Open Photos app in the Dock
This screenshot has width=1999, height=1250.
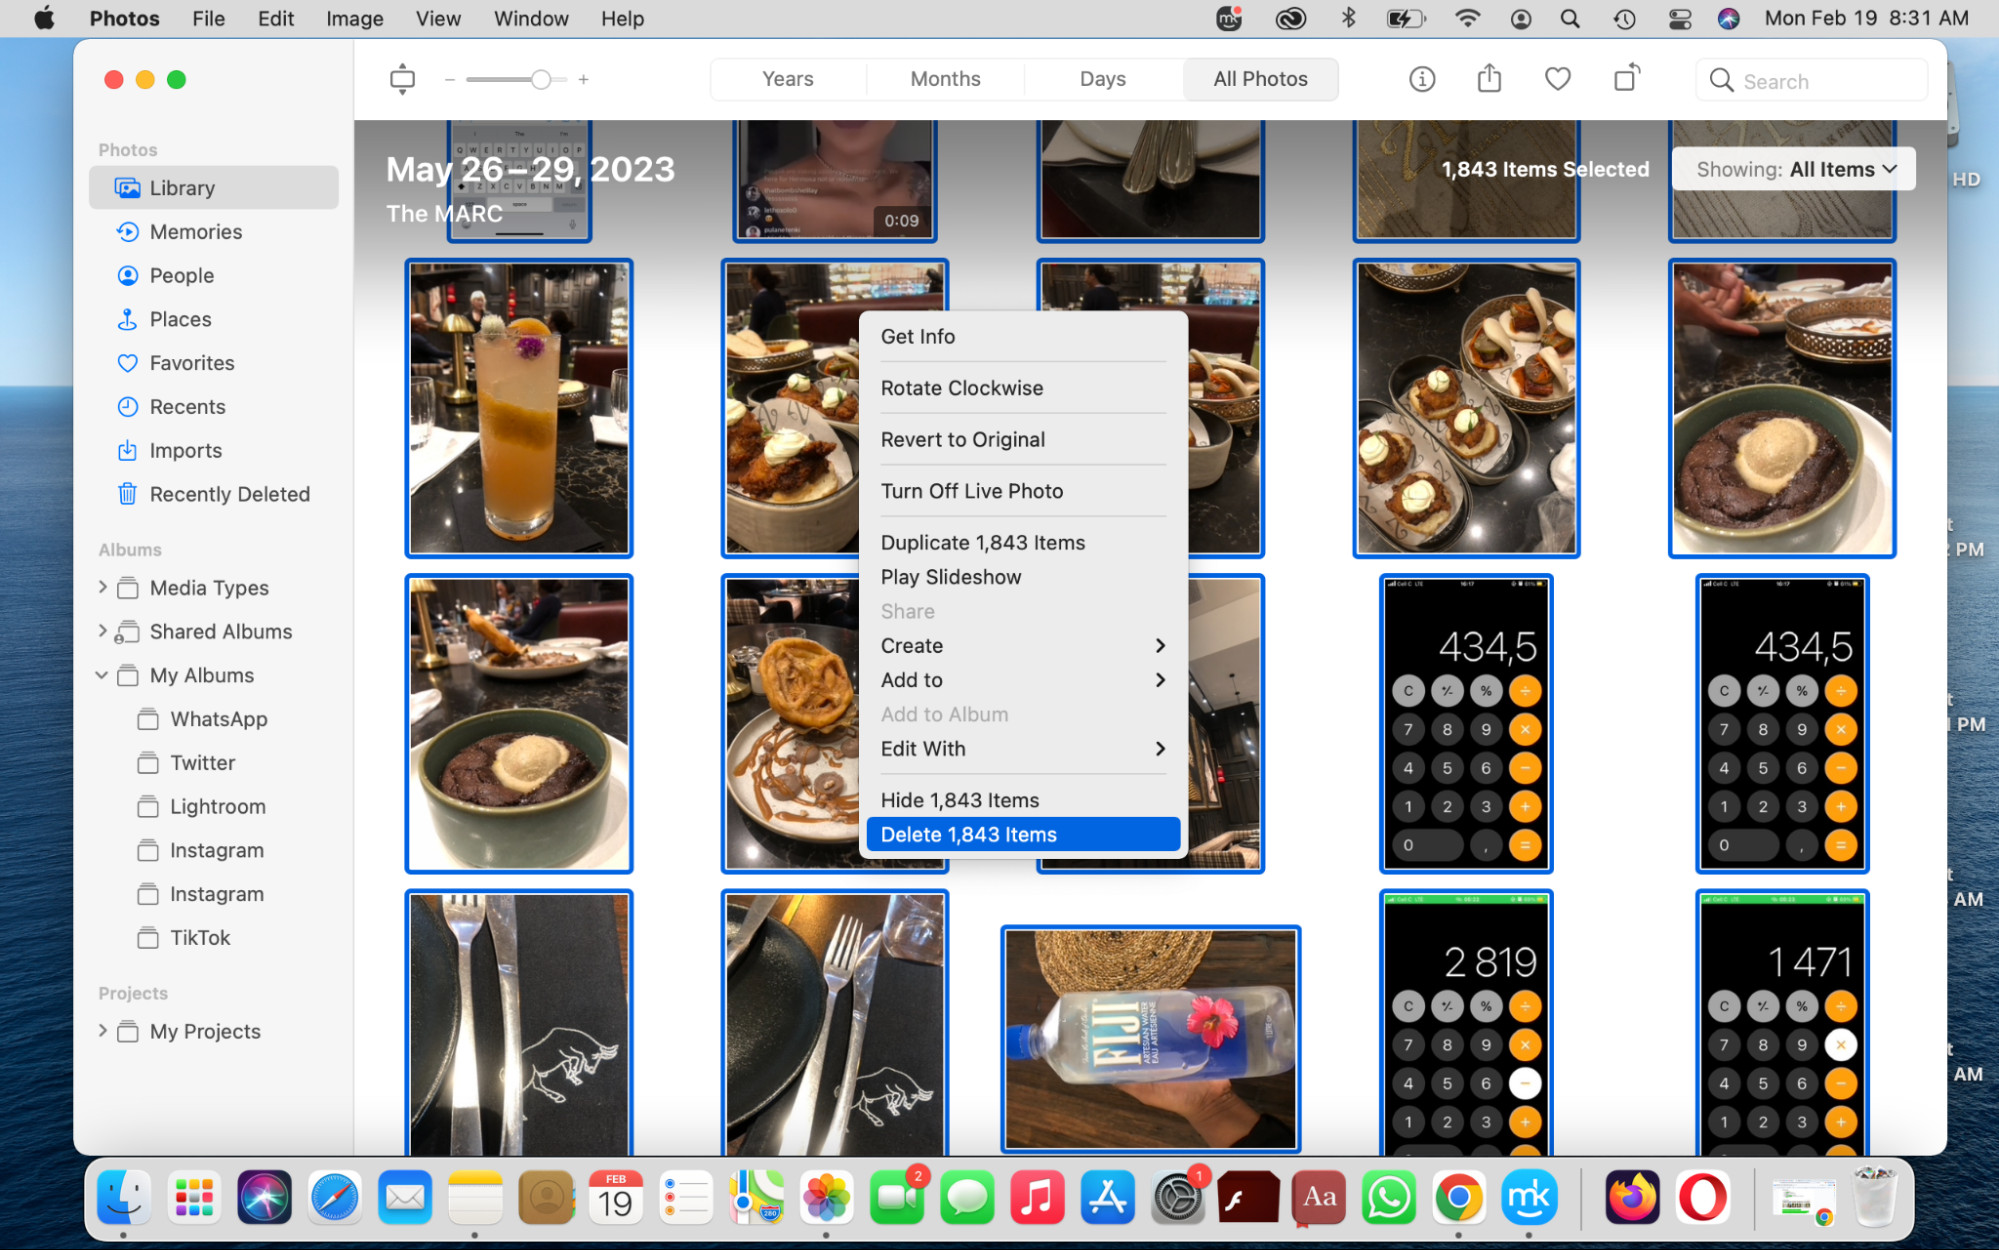point(826,1197)
